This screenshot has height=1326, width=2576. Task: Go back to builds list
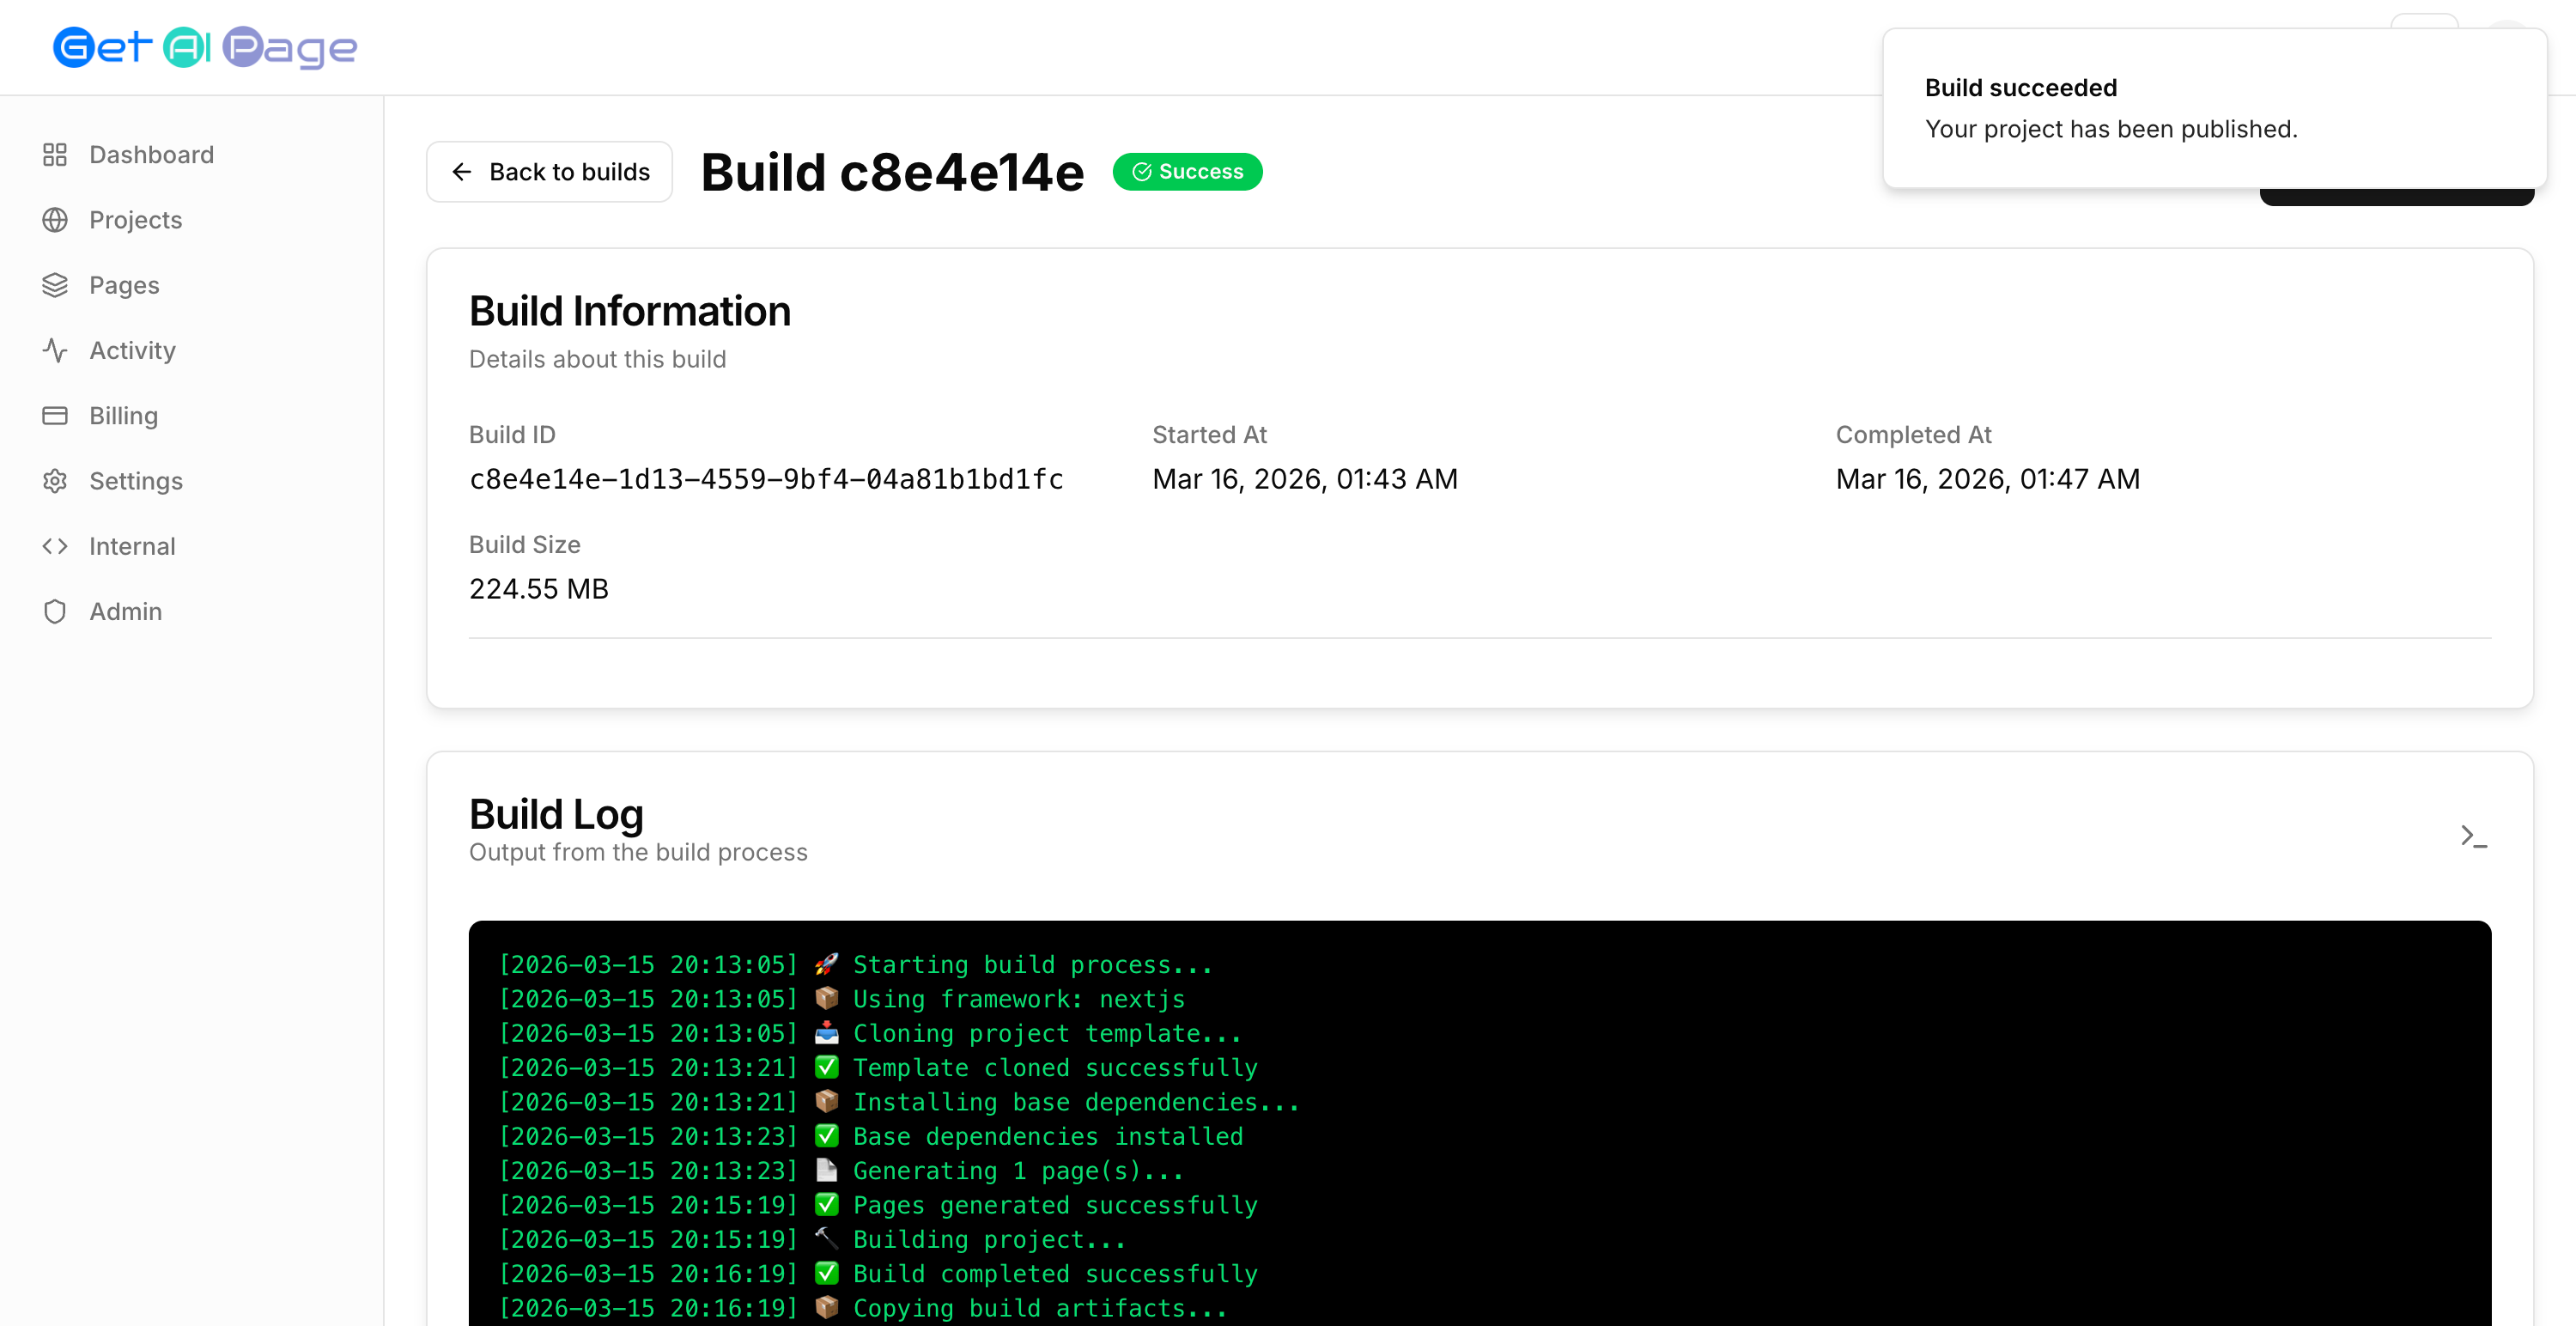pyautogui.click(x=549, y=172)
